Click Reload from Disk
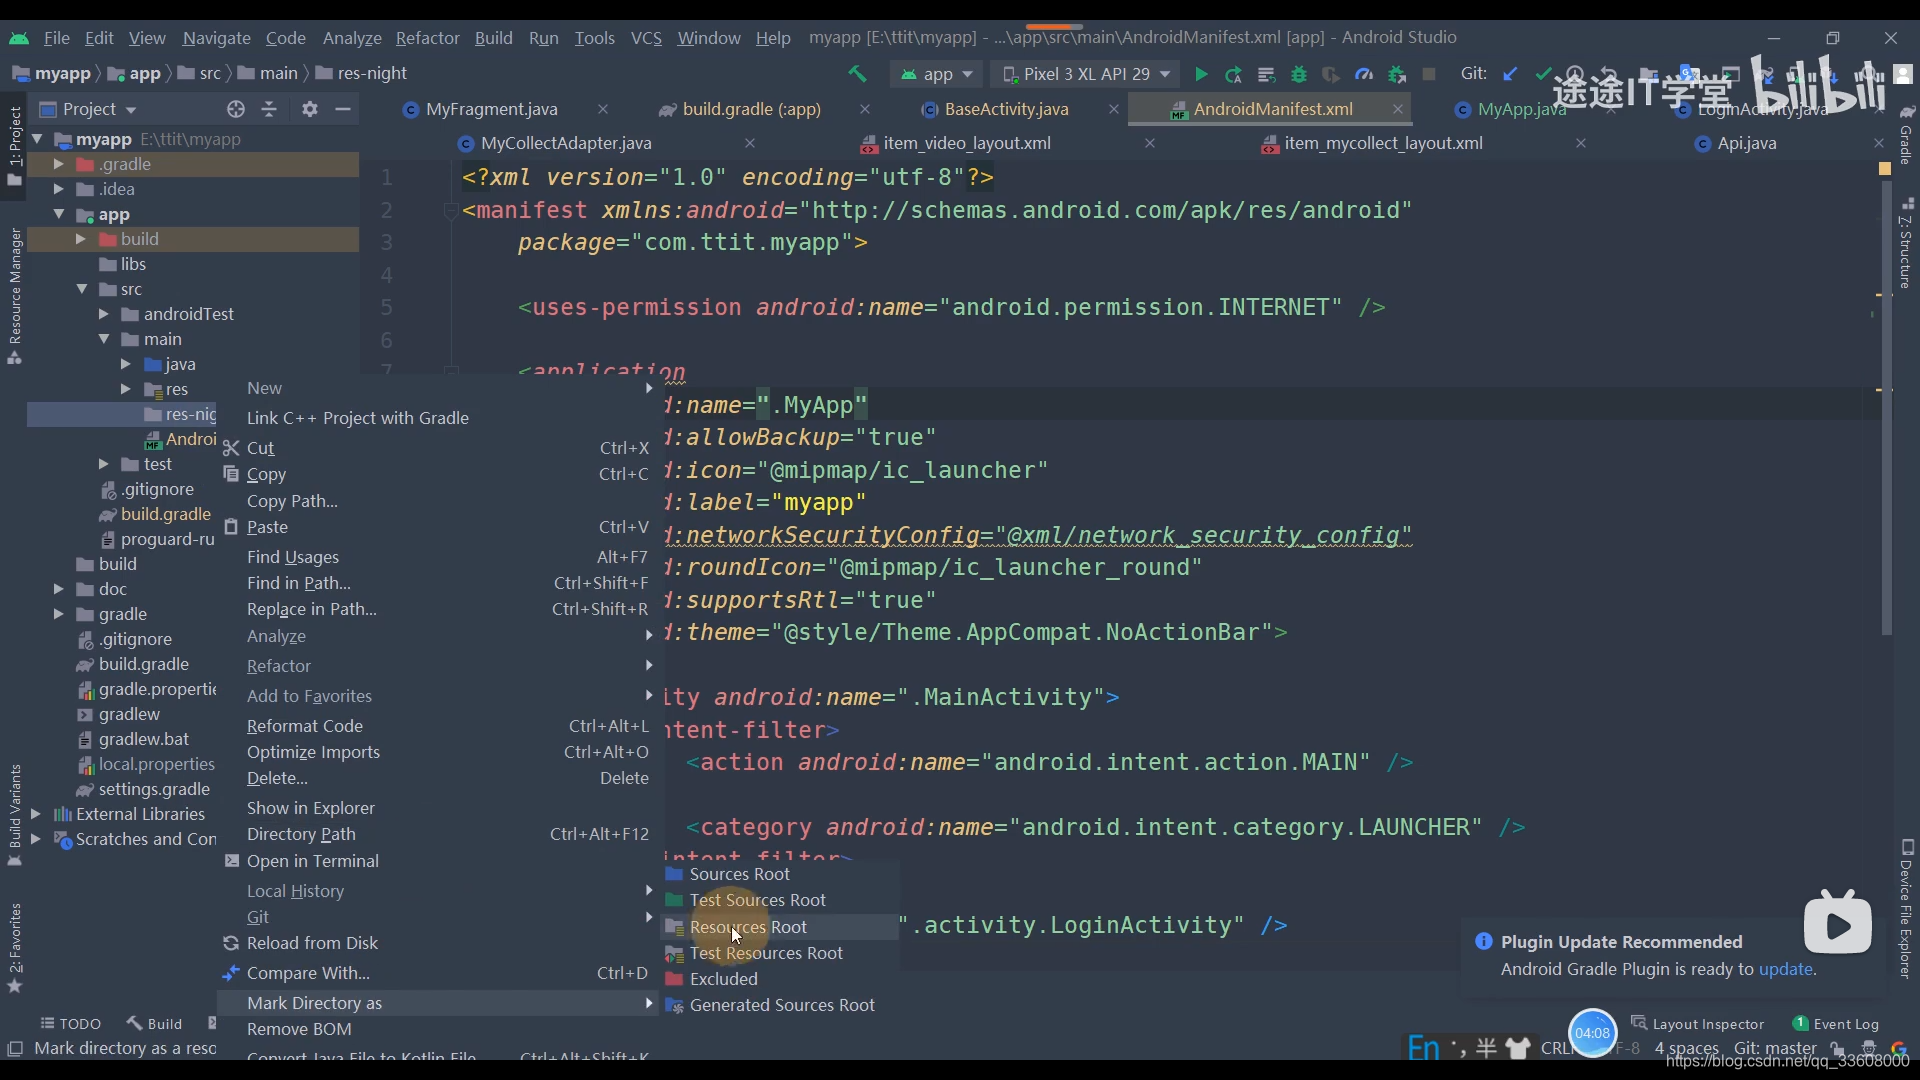The image size is (1920, 1080). [438, 943]
